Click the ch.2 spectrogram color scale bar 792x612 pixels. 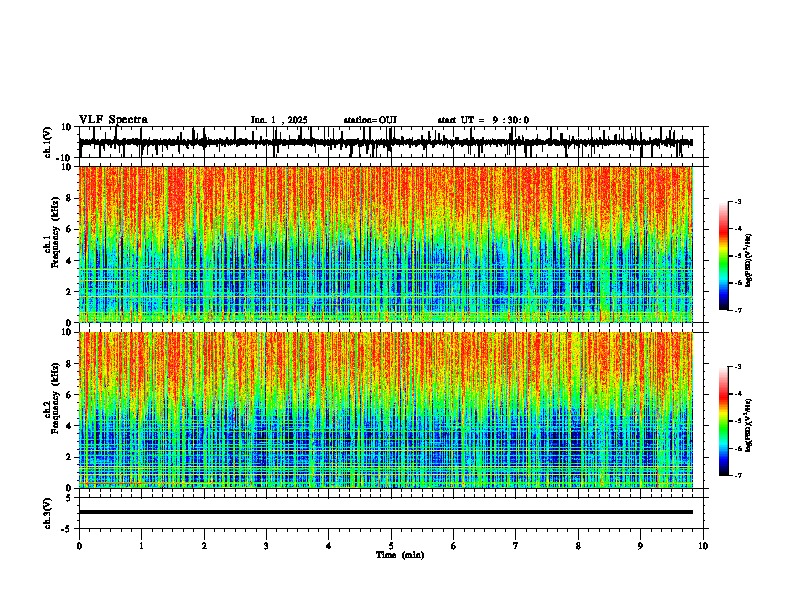click(x=724, y=421)
